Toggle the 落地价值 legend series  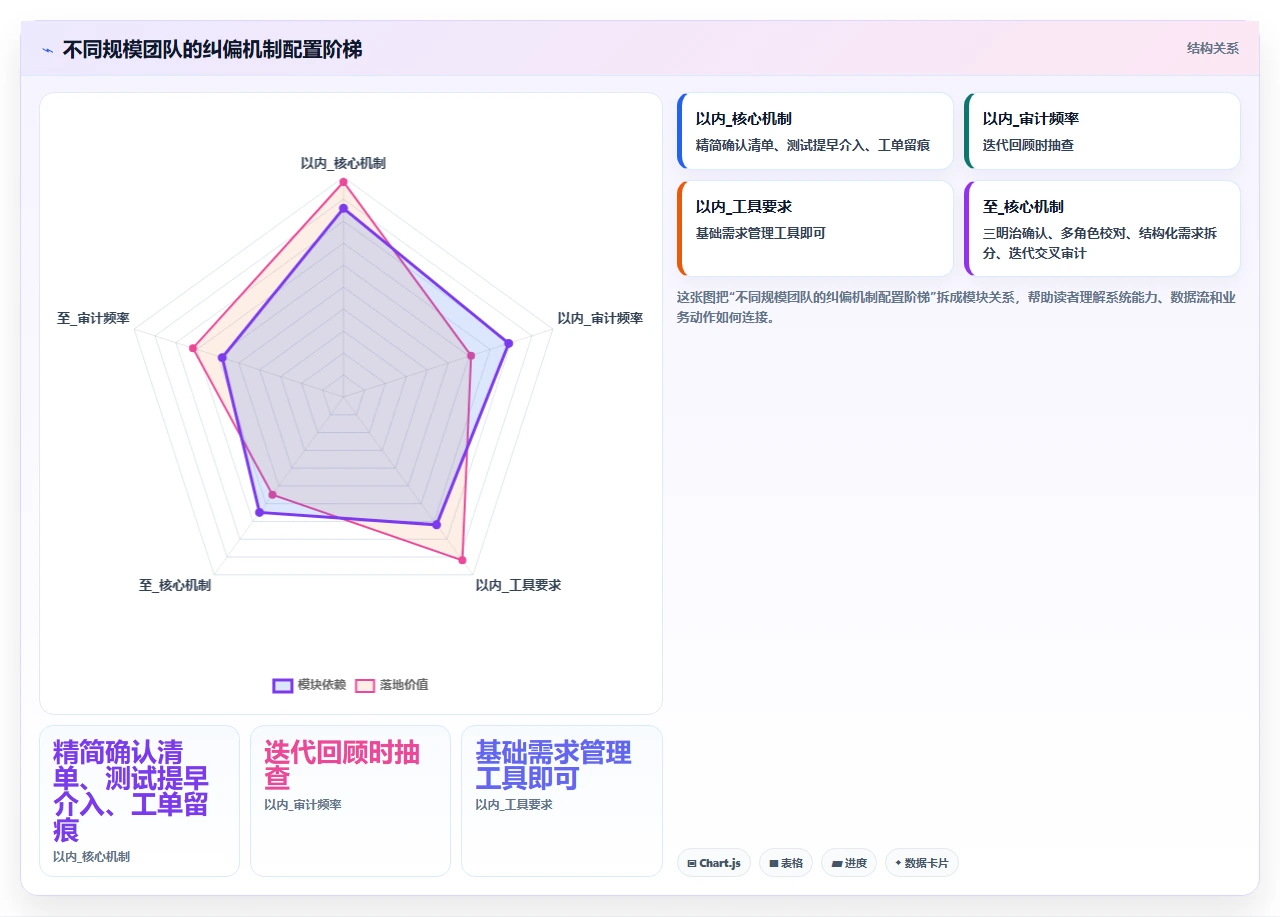(x=391, y=685)
